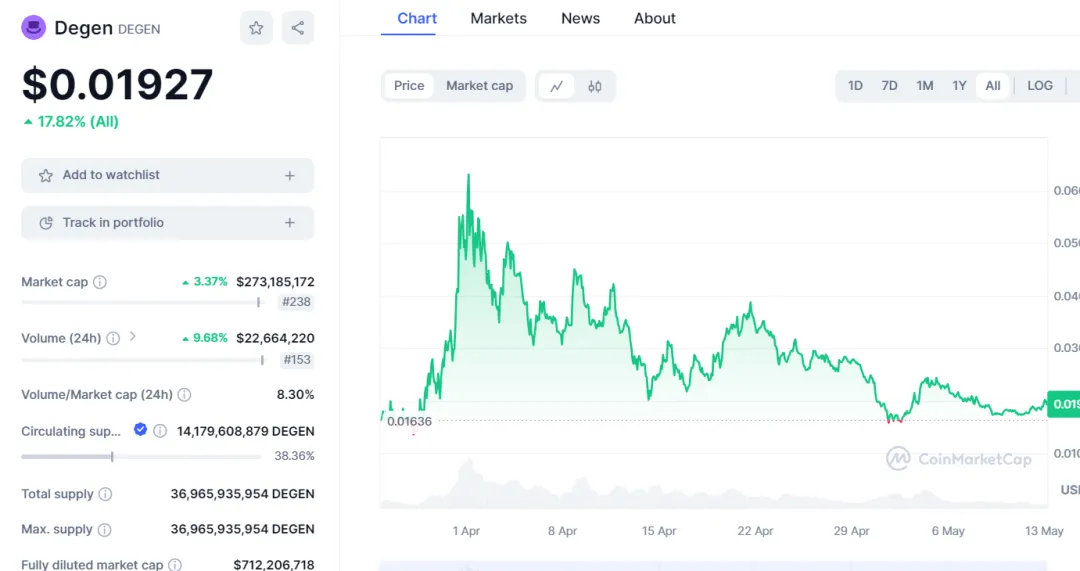Toggle chart to Price view

tap(409, 86)
